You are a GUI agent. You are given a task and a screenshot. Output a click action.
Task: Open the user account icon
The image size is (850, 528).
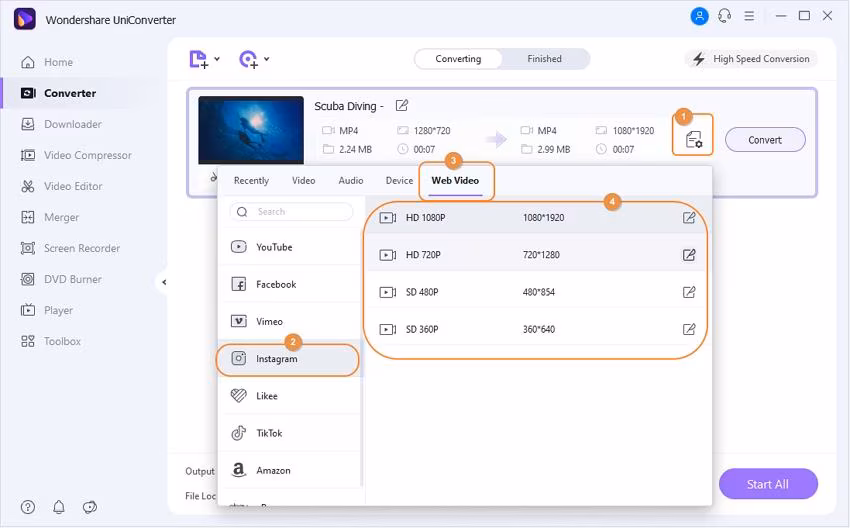click(x=699, y=16)
